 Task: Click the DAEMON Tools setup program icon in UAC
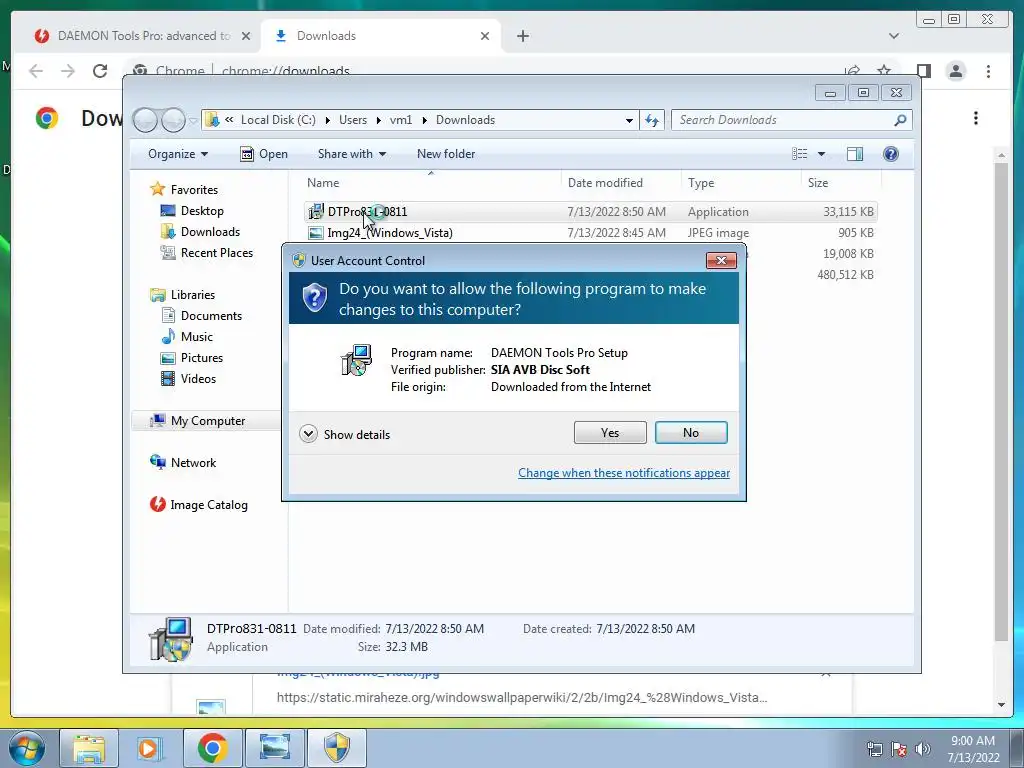(357, 360)
